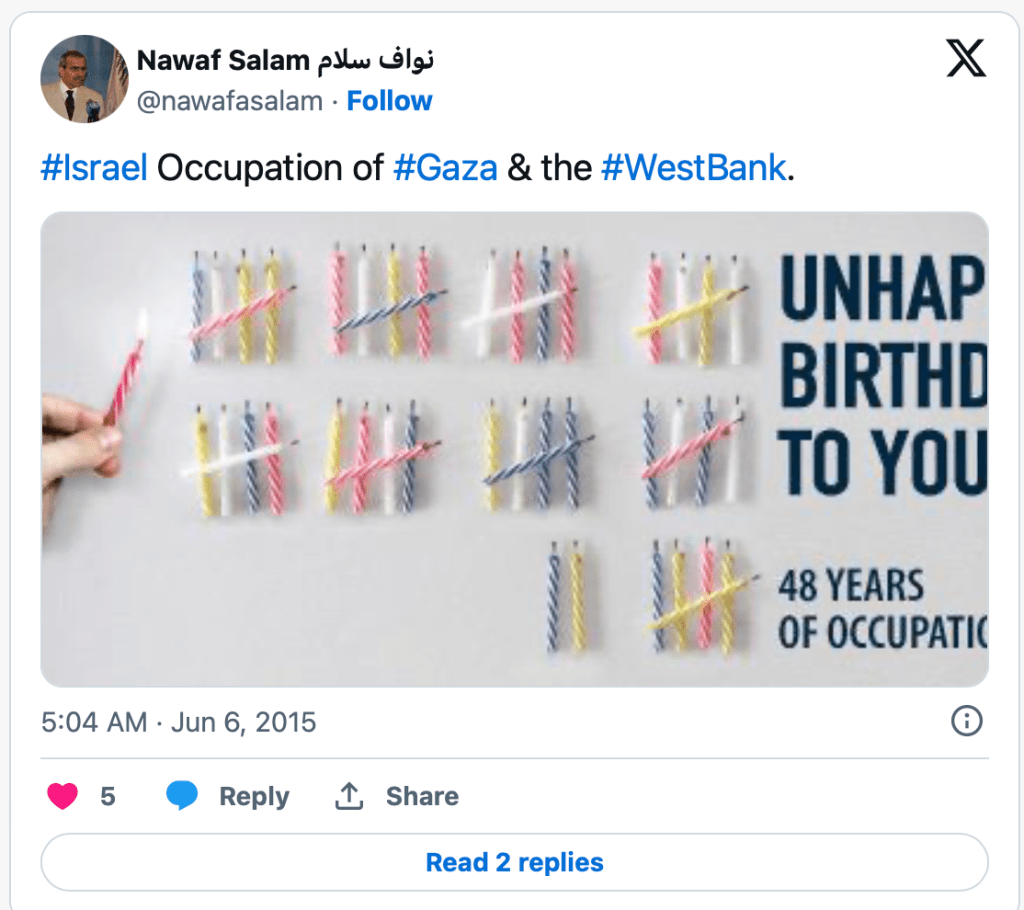
Task: Click the blue reply bubble icon
Action: pos(182,796)
